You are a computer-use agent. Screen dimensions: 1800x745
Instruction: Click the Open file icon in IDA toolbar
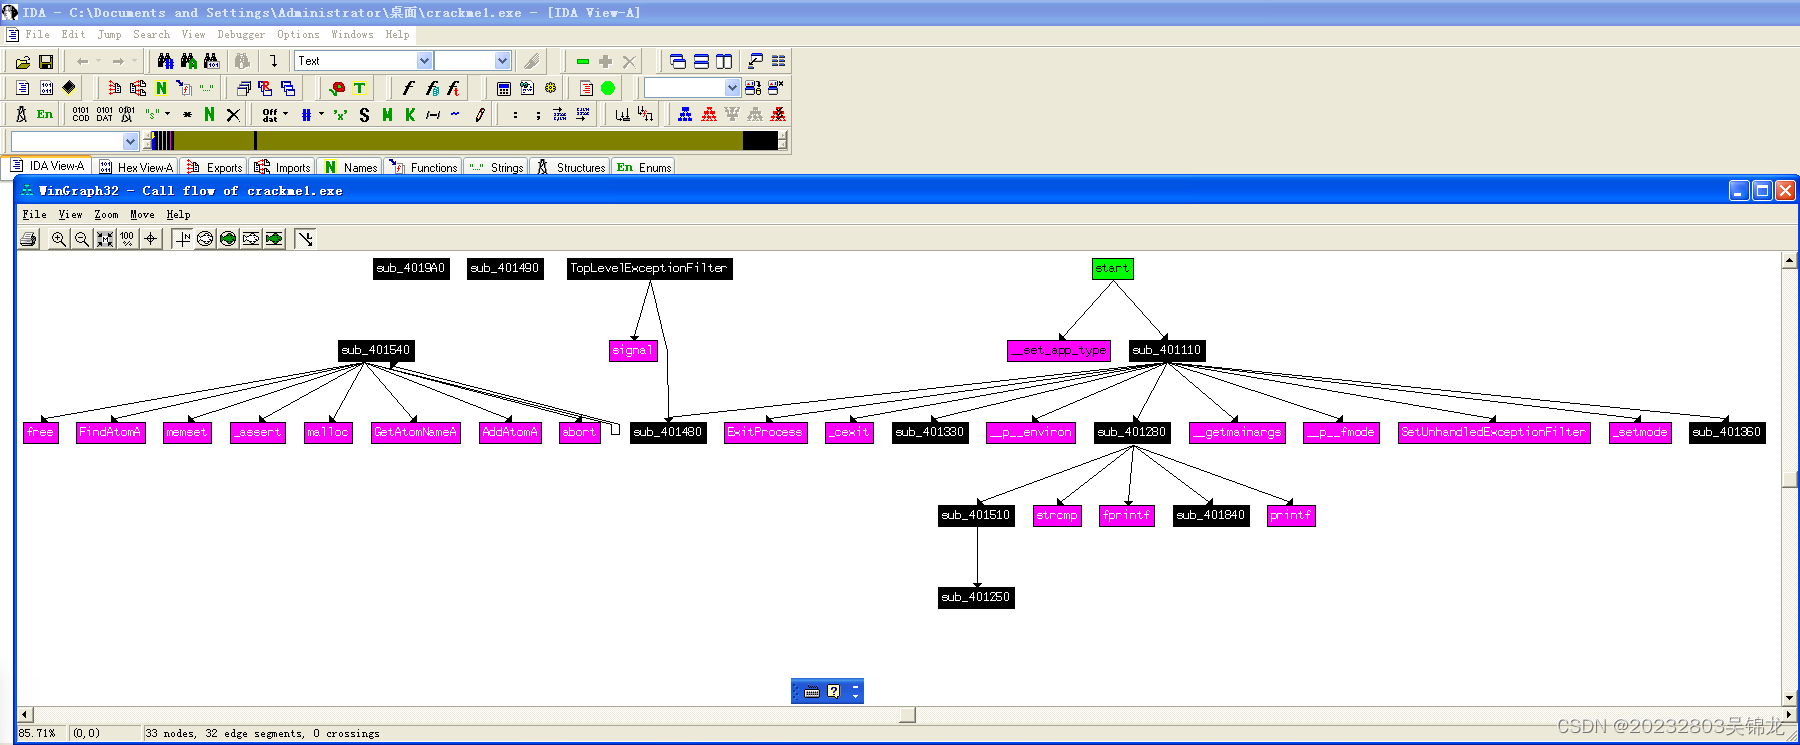point(22,61)
